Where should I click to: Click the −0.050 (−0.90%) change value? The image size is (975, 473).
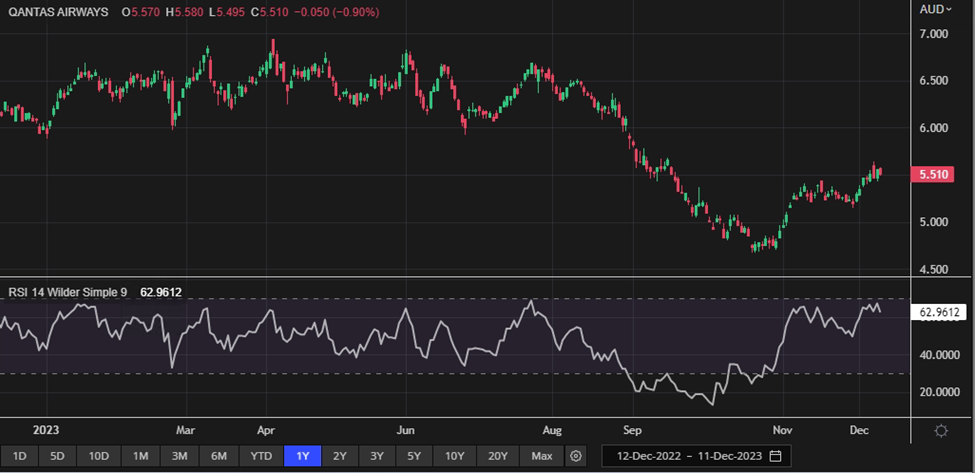point(337,12)
